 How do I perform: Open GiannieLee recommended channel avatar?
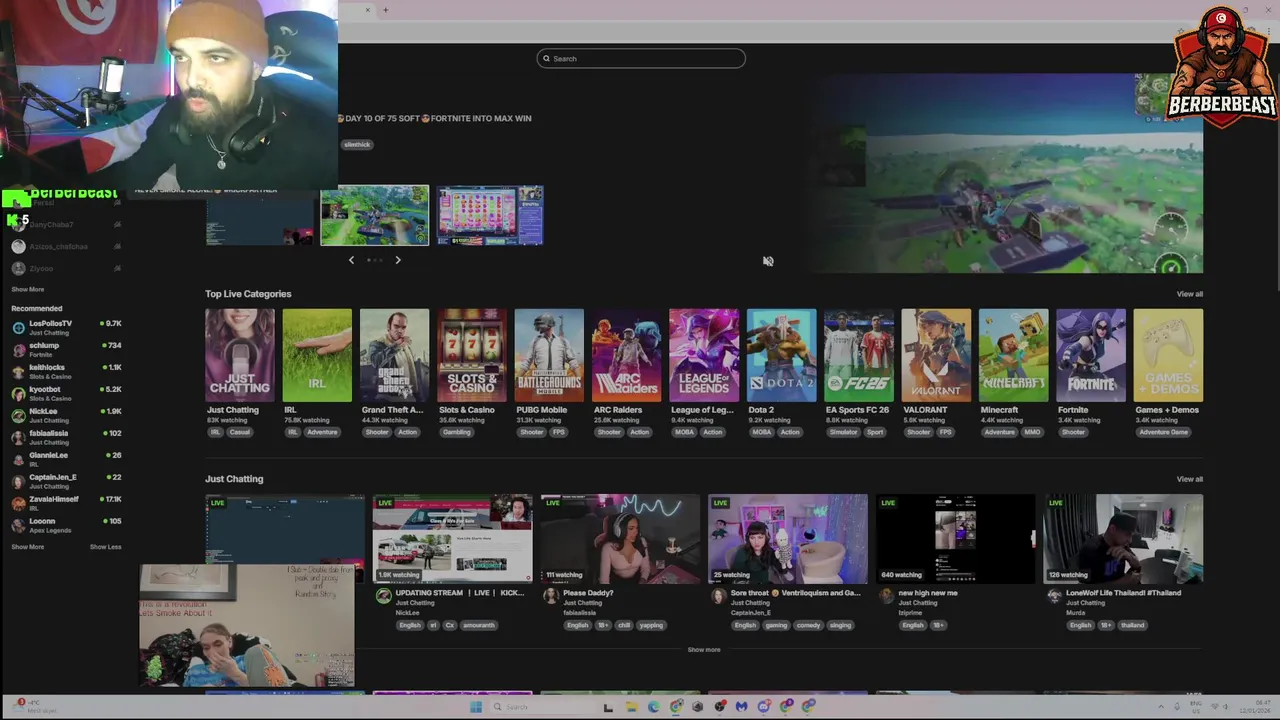click(x=18, y=459)
